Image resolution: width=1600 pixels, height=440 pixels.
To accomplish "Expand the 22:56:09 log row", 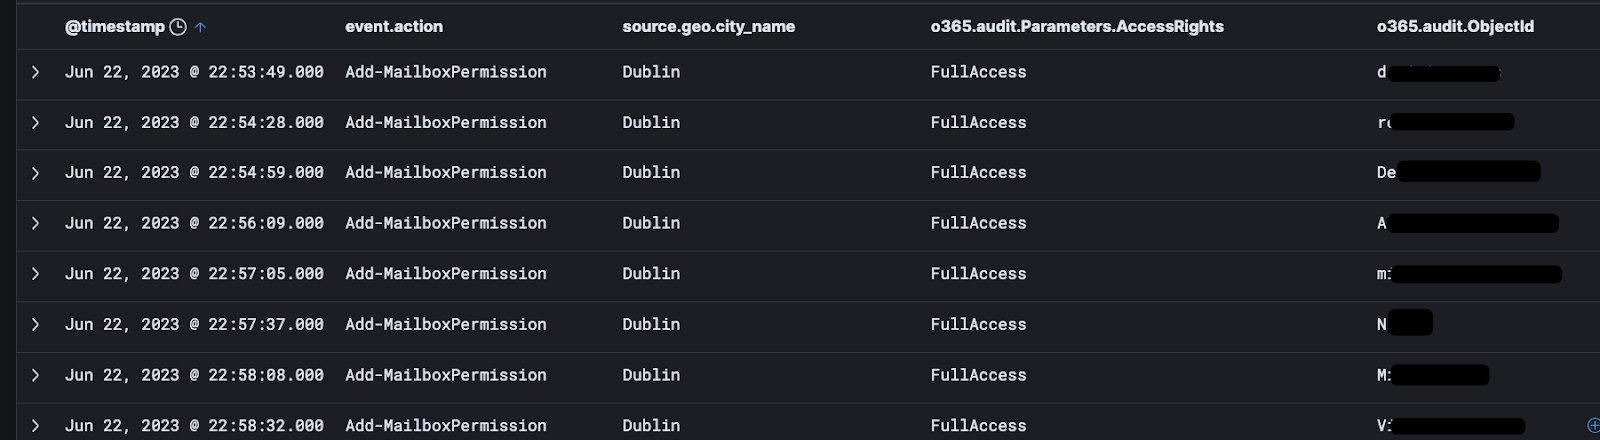I will [x=36, y=223].
